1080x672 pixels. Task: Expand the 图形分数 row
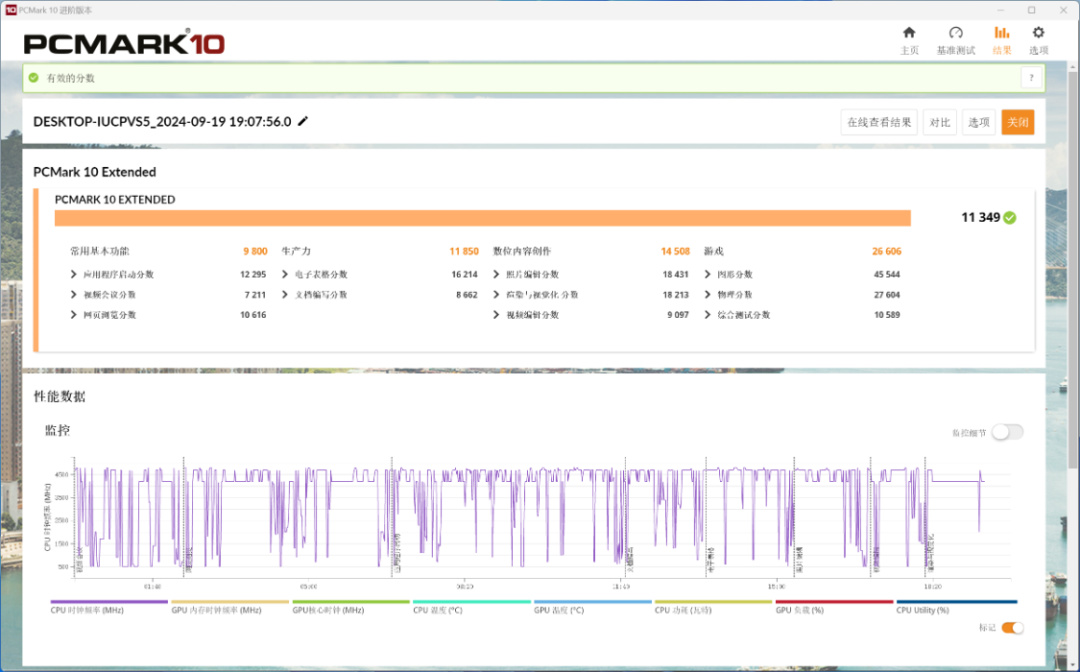coord(707,274)
